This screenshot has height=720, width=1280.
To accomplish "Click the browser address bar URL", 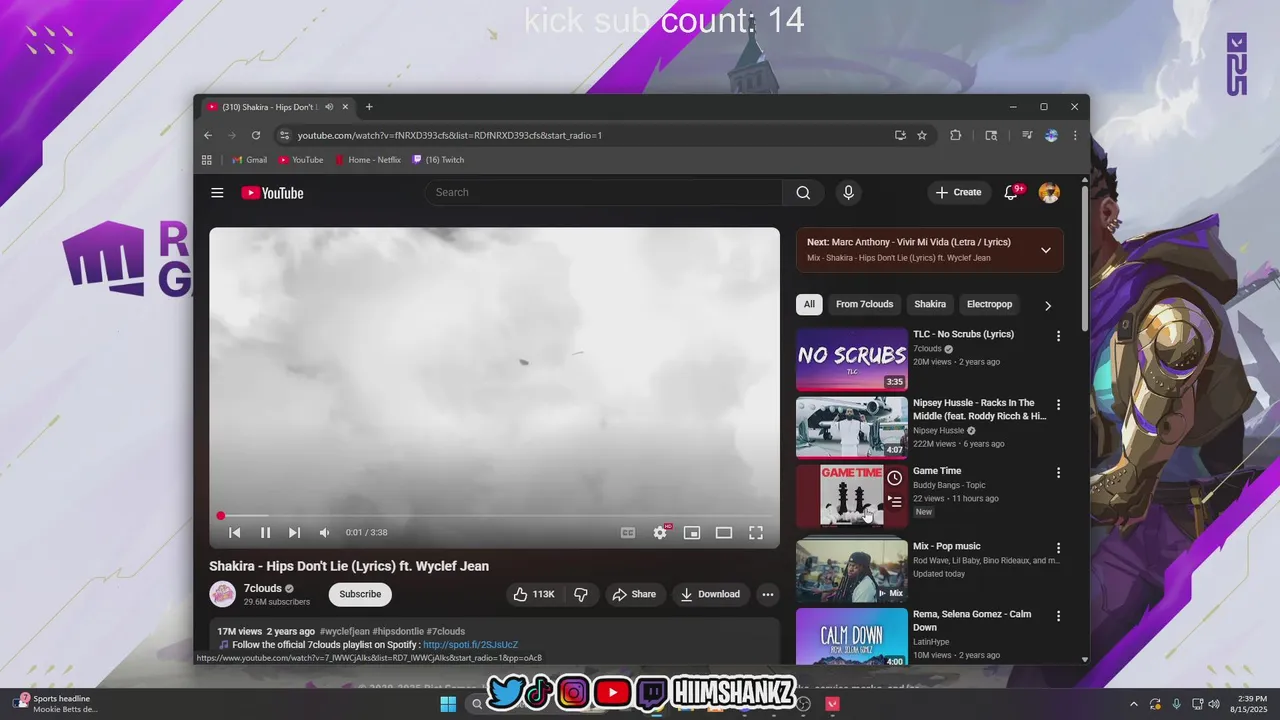I will (x=450, y=135).
